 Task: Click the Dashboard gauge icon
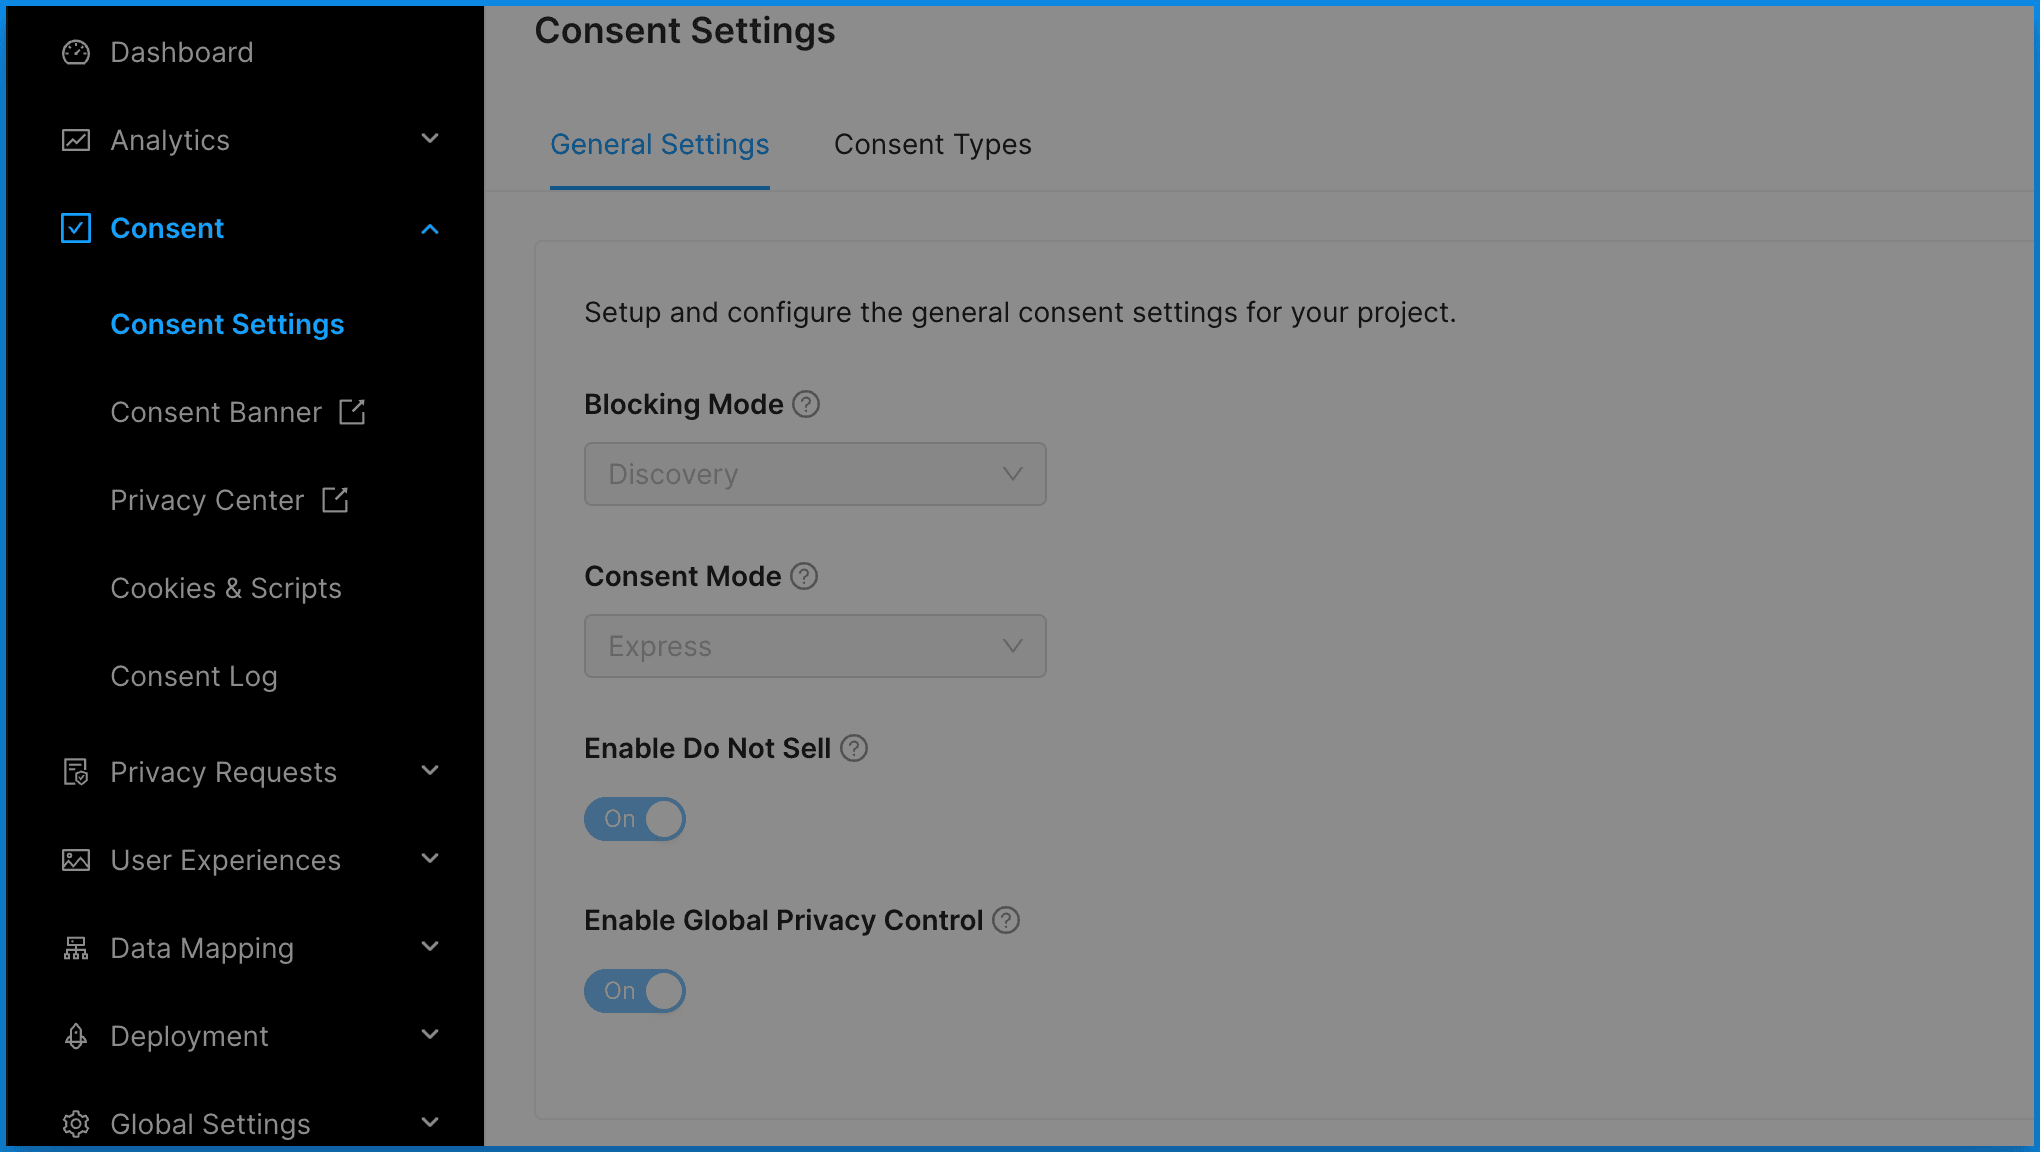[x=76, y=52]
